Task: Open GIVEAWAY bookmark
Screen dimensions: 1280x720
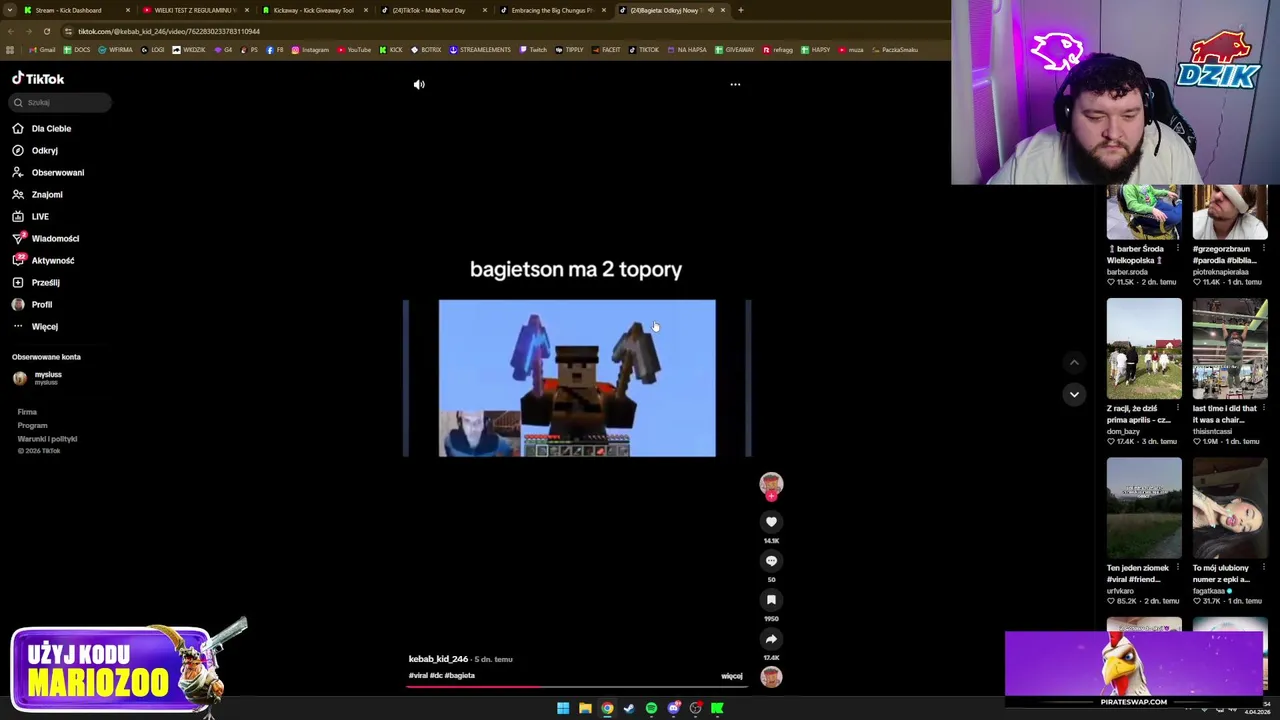Action: [735, 50]
